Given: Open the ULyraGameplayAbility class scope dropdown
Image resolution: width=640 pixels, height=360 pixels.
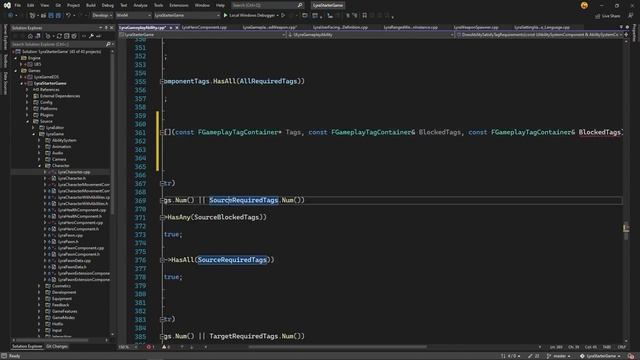Looking at the screenshot, I should pos(371,35).
